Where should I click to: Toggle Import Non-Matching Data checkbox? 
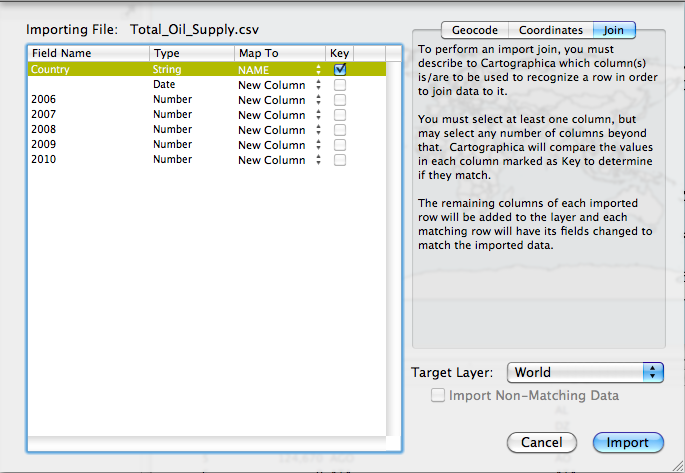437,396
